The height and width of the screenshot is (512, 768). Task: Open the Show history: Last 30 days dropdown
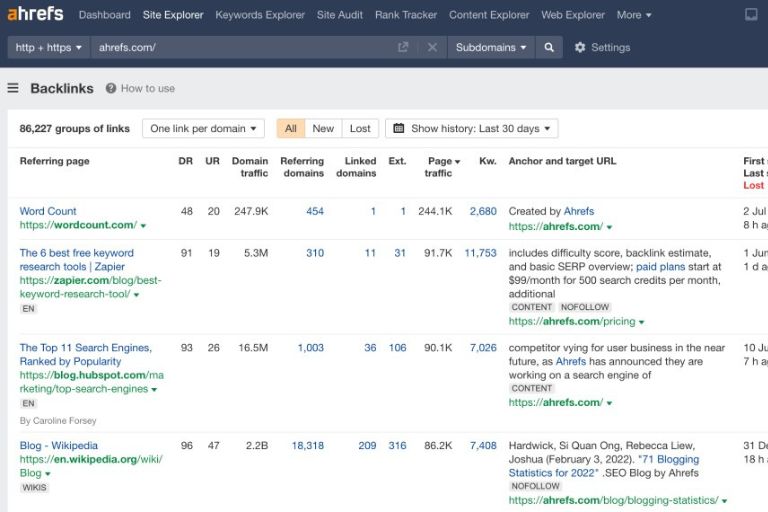click(472, 128)
